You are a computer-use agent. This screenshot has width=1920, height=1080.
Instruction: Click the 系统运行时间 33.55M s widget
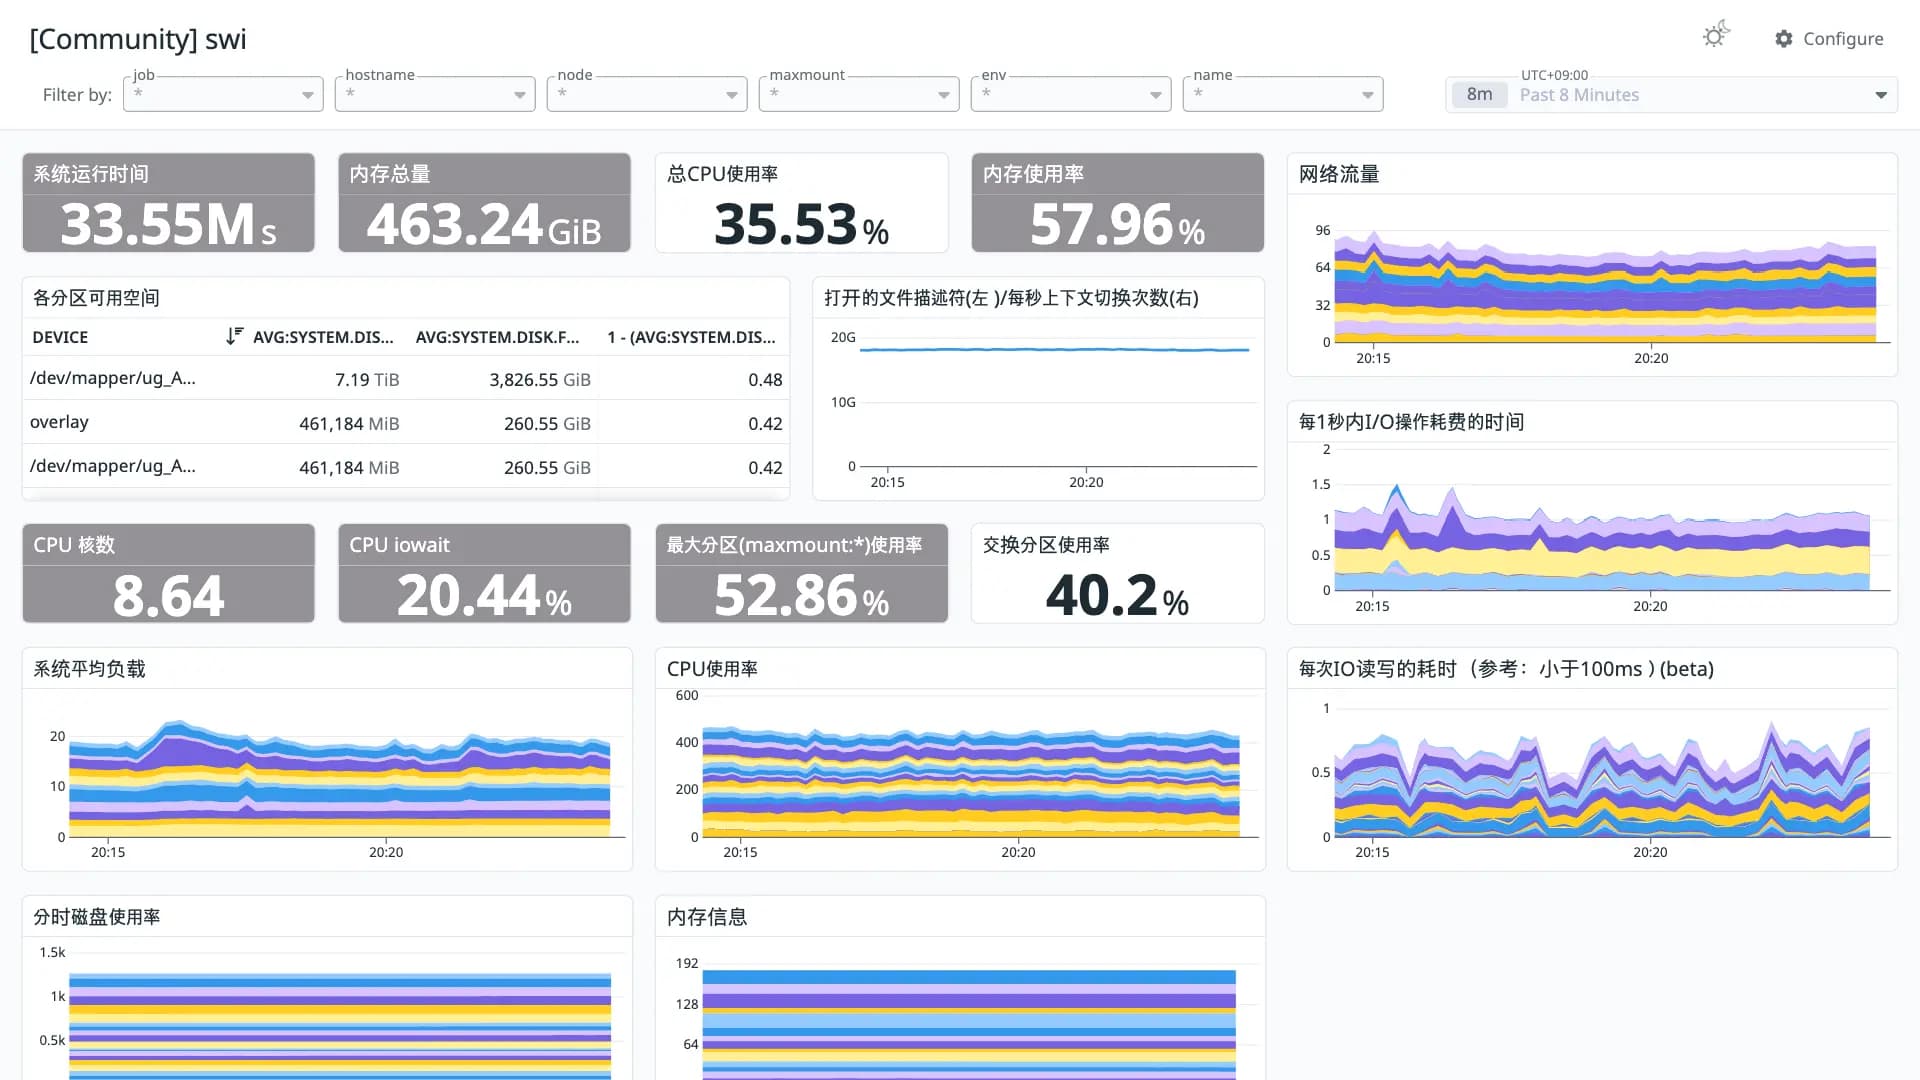click(168, 202)
